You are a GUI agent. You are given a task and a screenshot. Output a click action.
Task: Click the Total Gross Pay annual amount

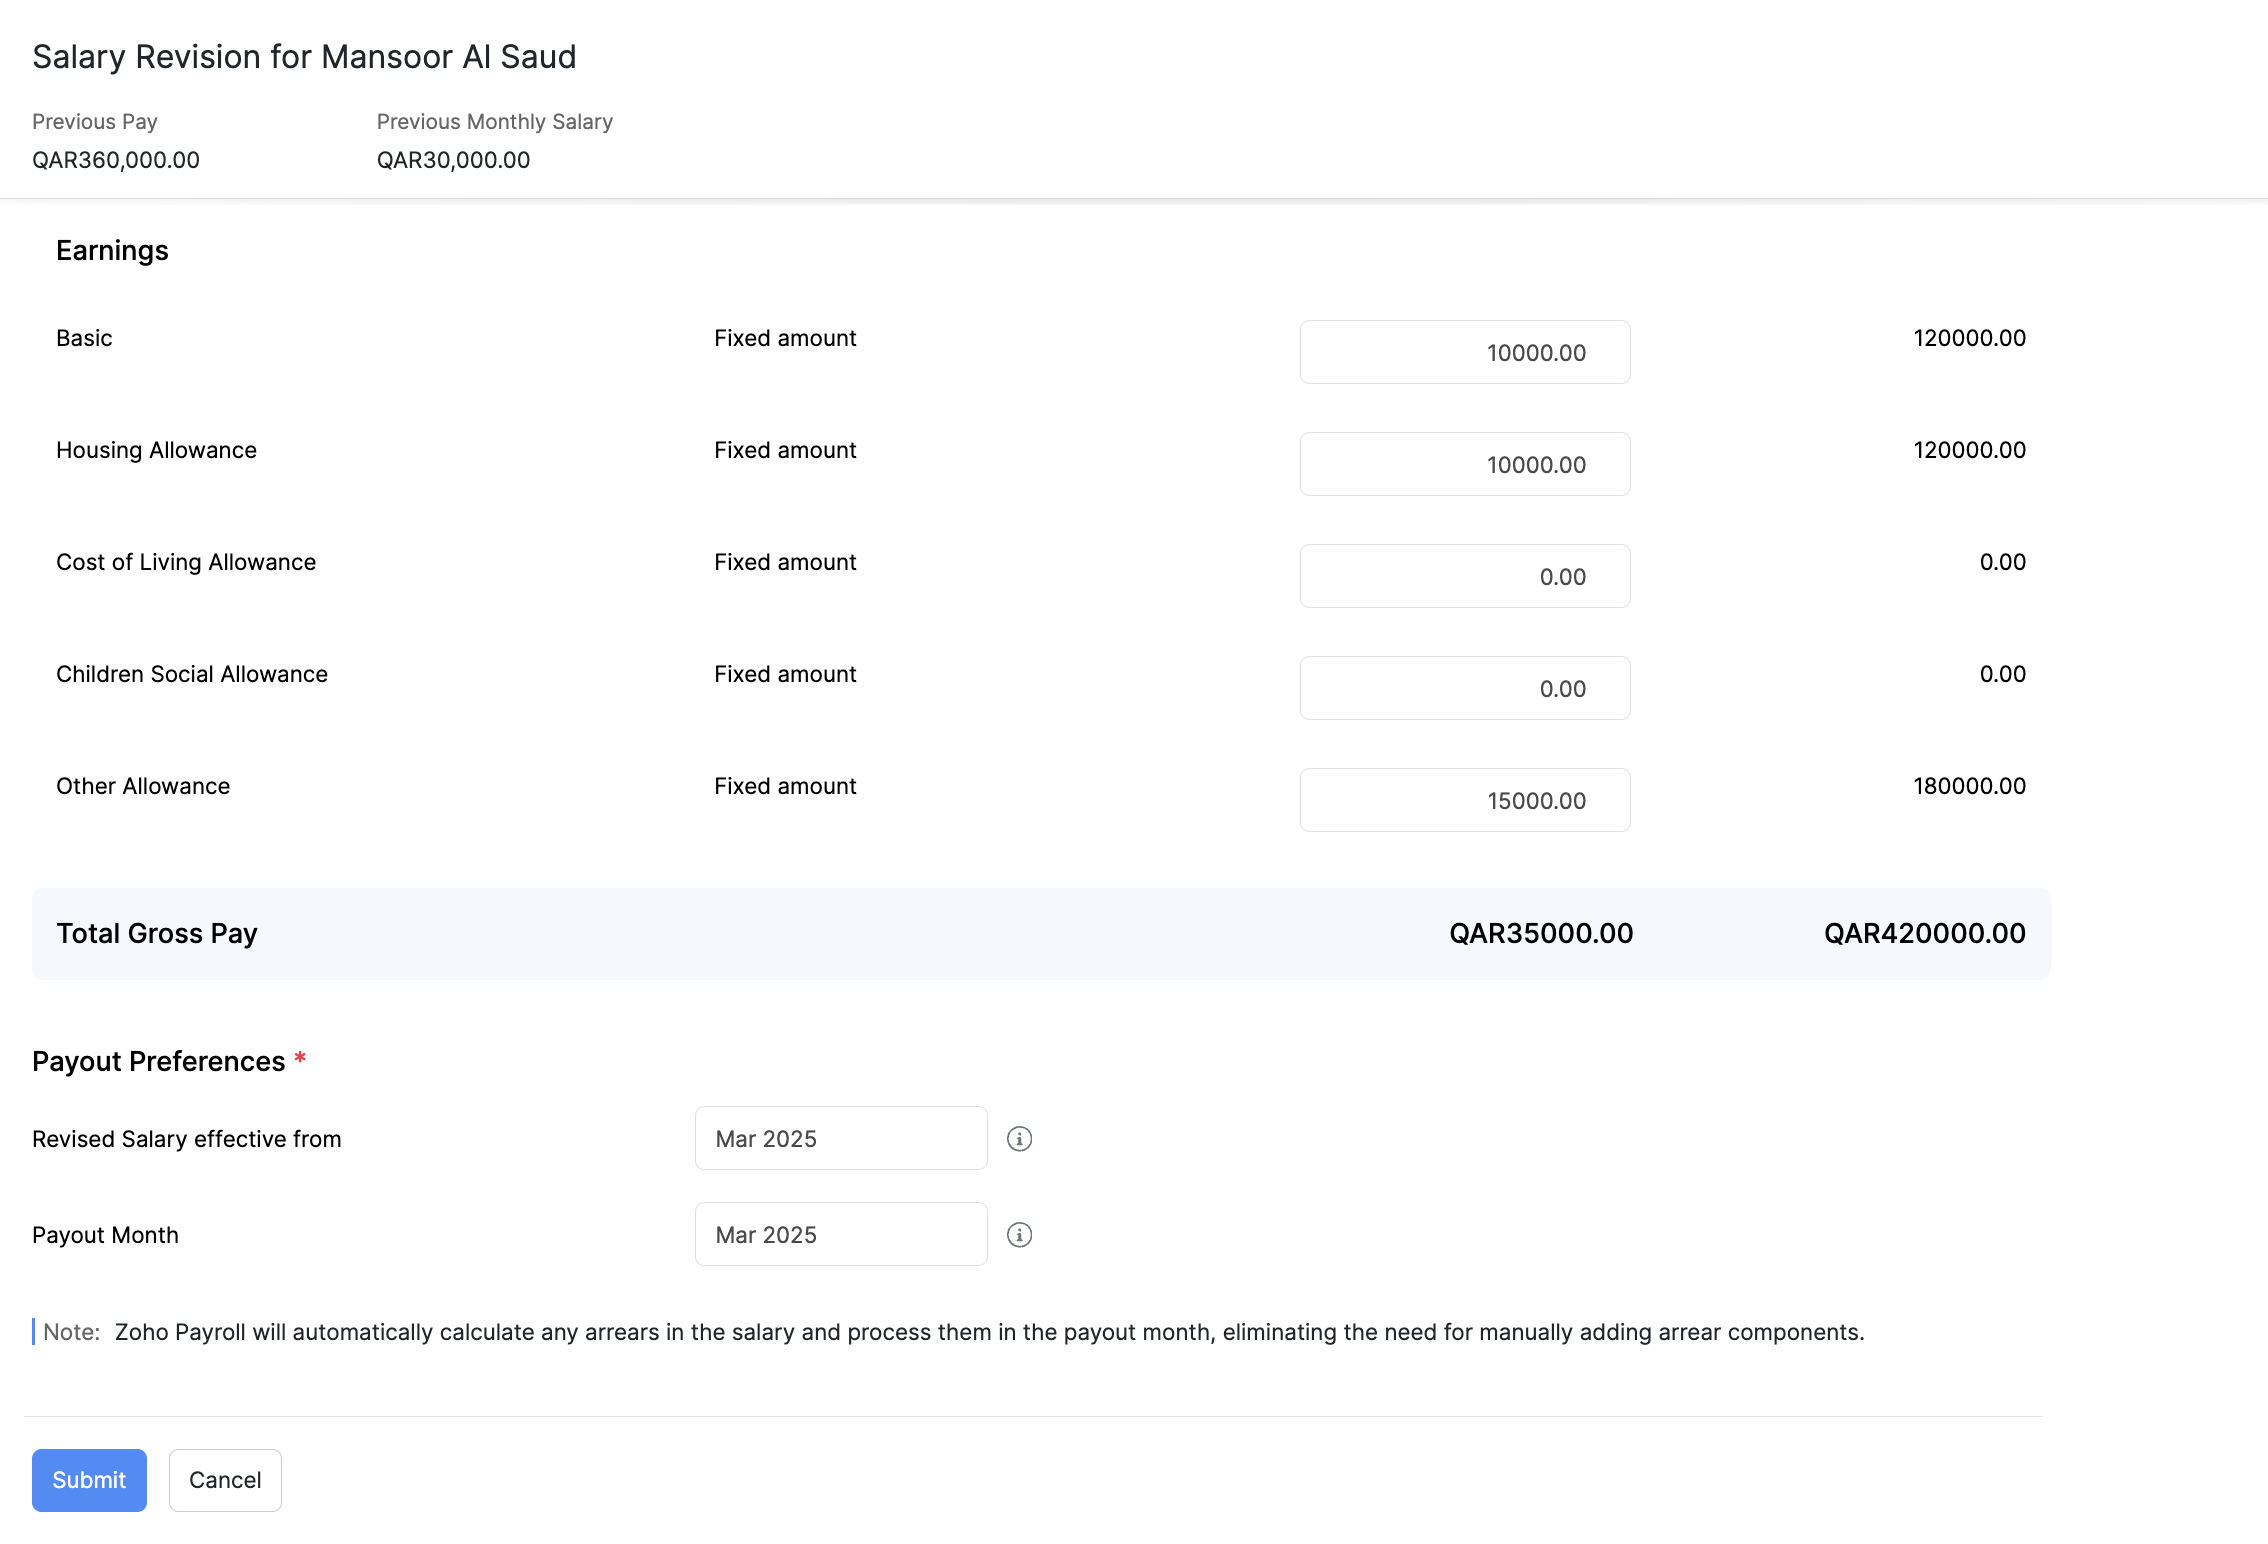point(1924,934)
